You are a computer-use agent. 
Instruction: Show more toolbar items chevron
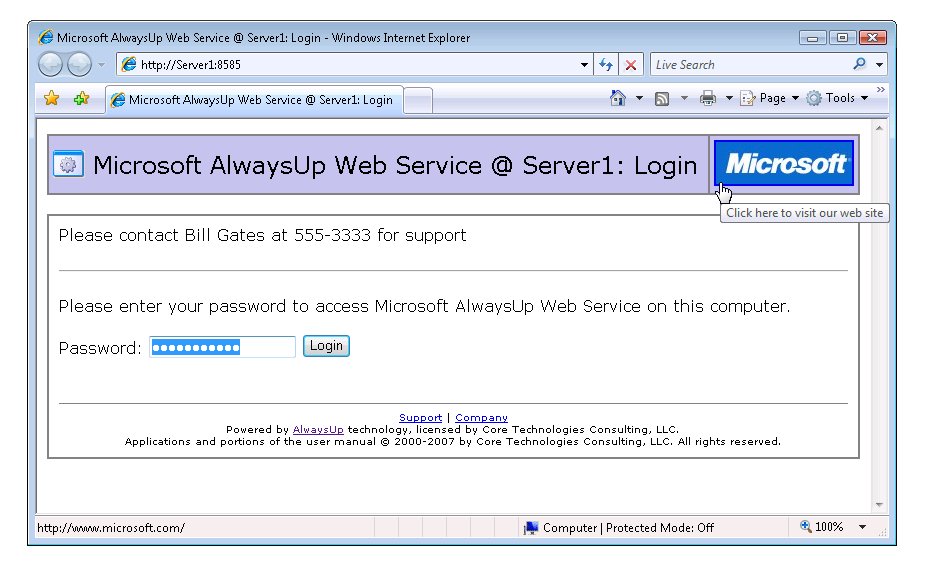coord(881,90)
